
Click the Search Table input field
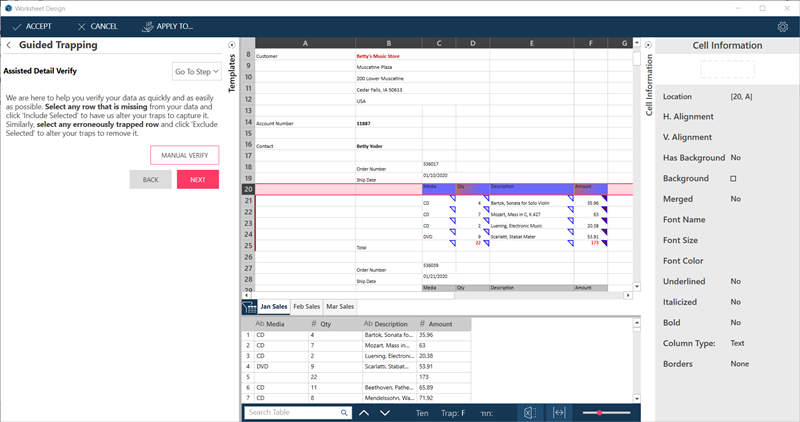292,412
